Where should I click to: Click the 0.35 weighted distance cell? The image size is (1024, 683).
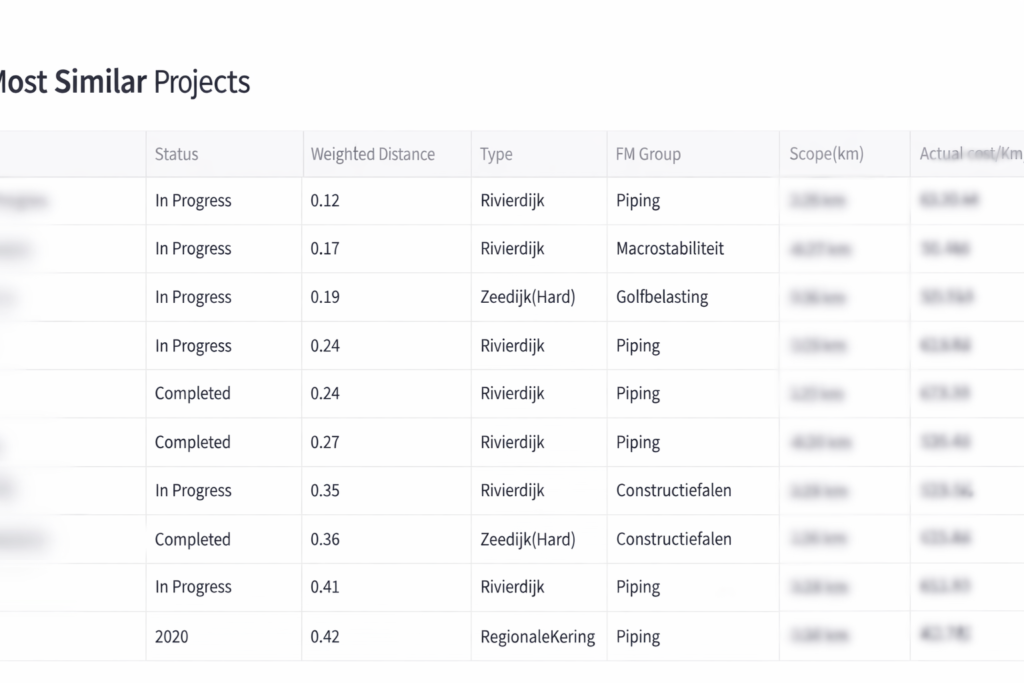coord(325,490)
